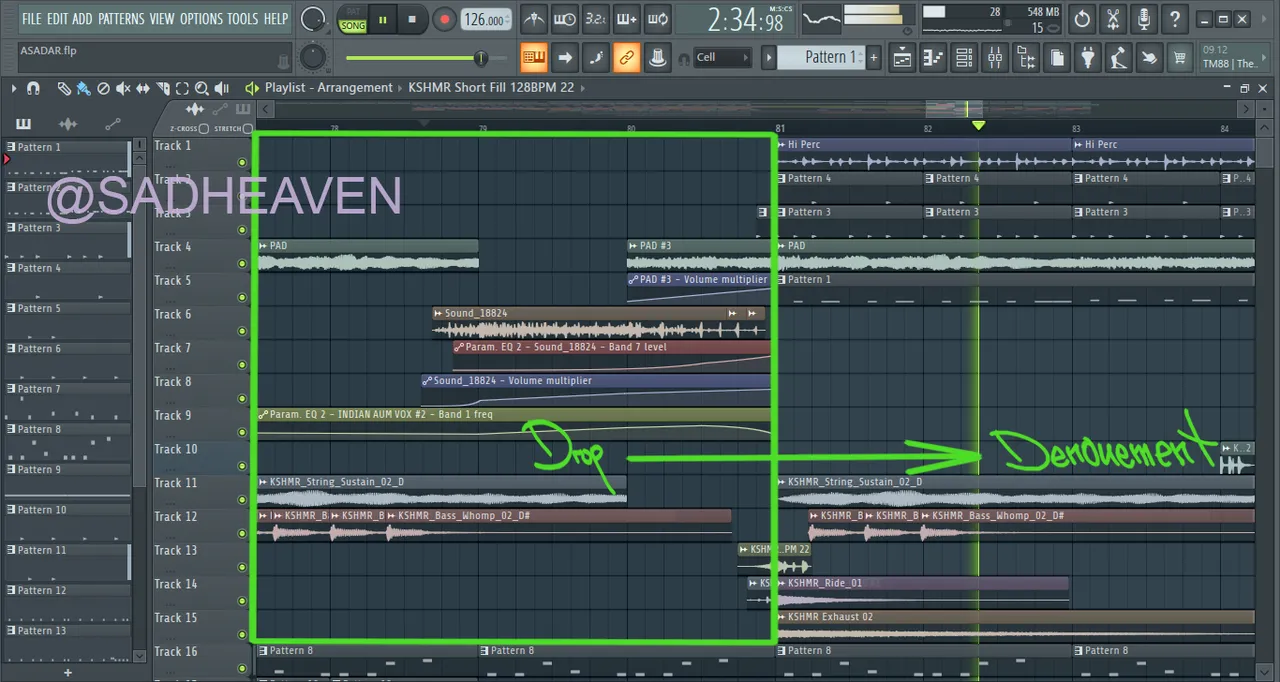Expand arrow beside news panel TM88
1280x682 pixels.
1266,57
